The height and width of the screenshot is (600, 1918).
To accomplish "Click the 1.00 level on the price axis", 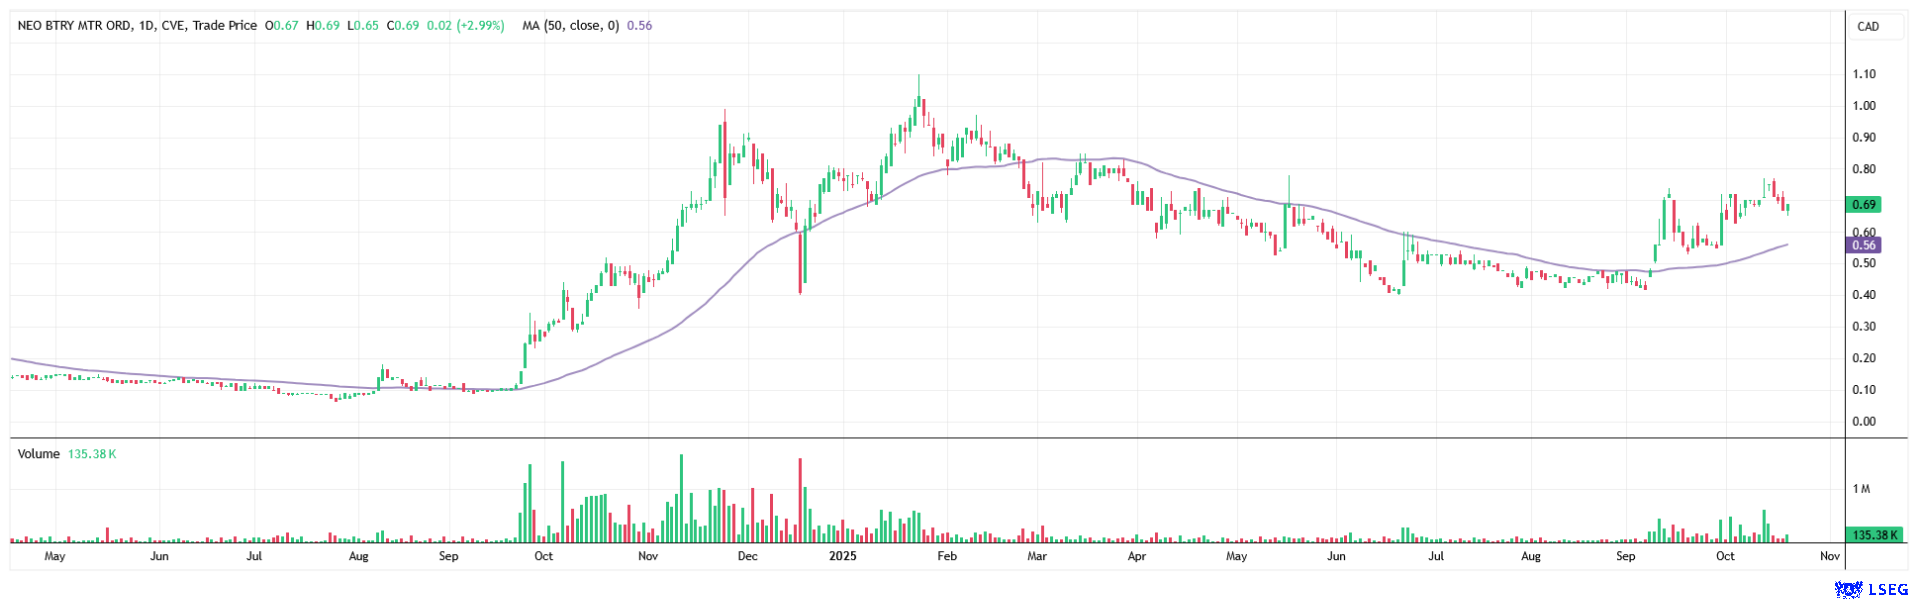I will pyautogui.click(x=1863, y=106).
